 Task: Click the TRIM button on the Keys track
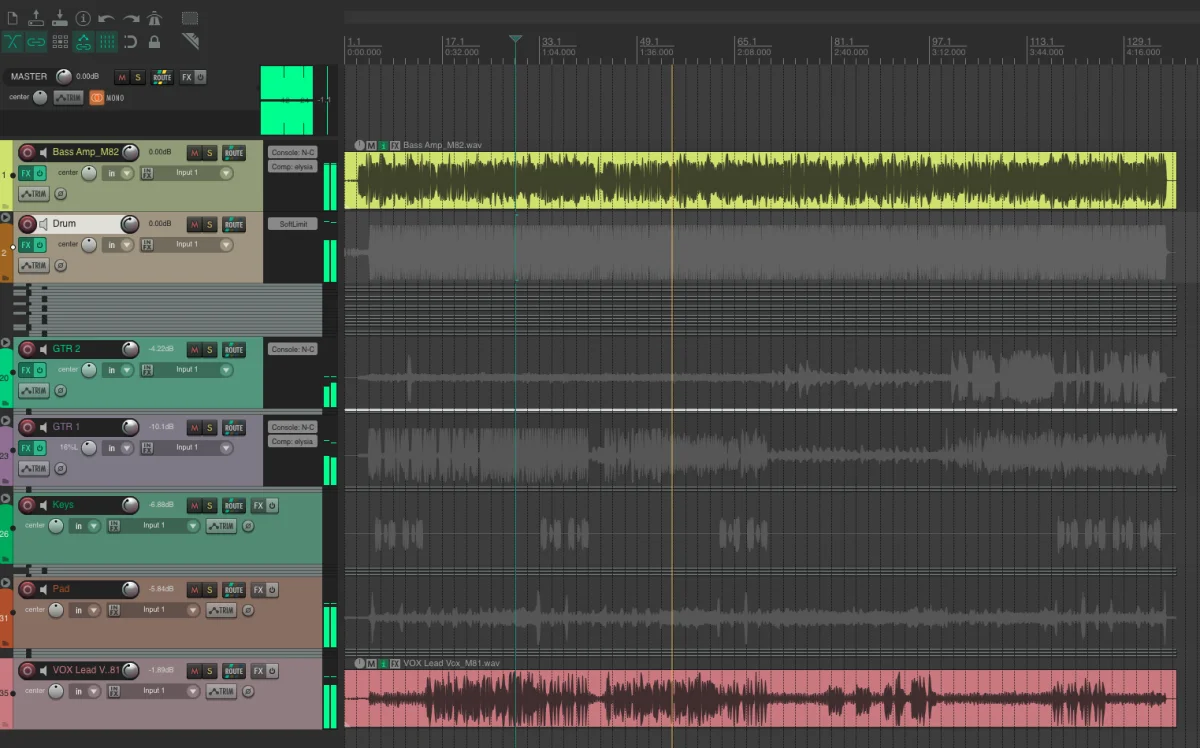pos(221,526)
